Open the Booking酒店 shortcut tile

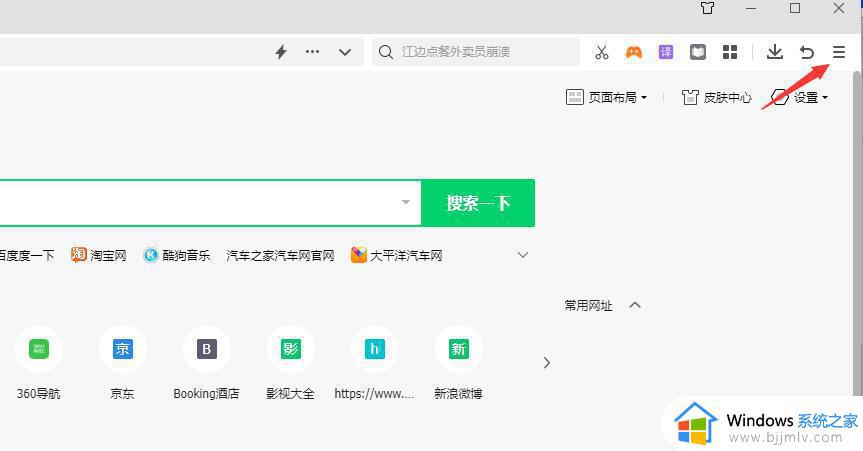[206, 363]
